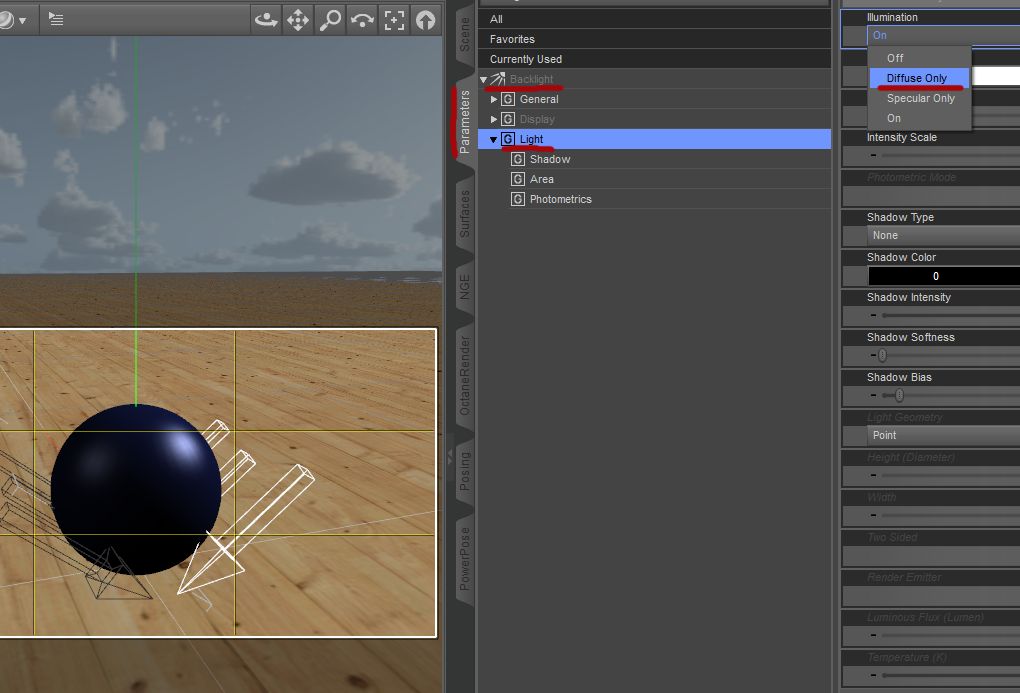Expand the General property group
The image size is (1020, 693).
tap(494, 99)
